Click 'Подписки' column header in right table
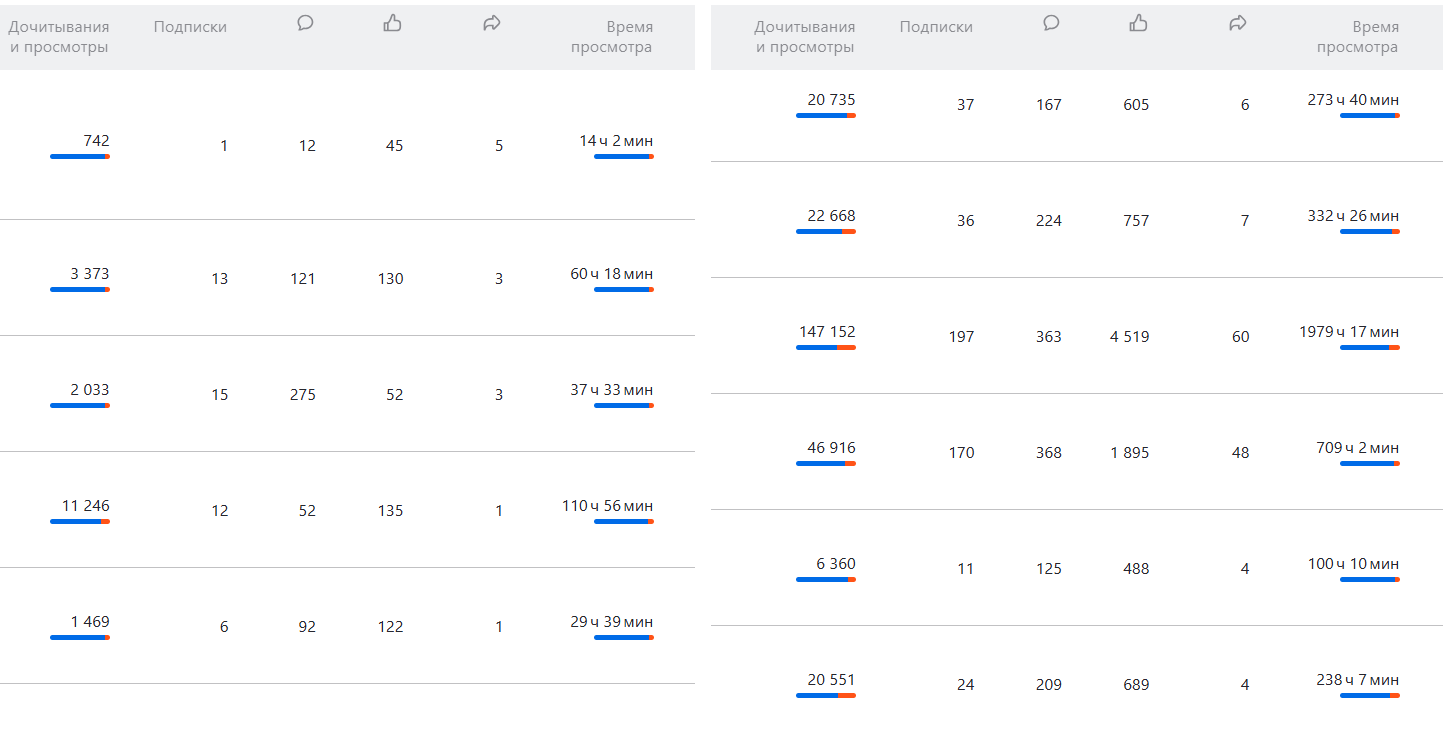Image resolution: width=1443 pixels, height=750 pixels. pos(936,27)
